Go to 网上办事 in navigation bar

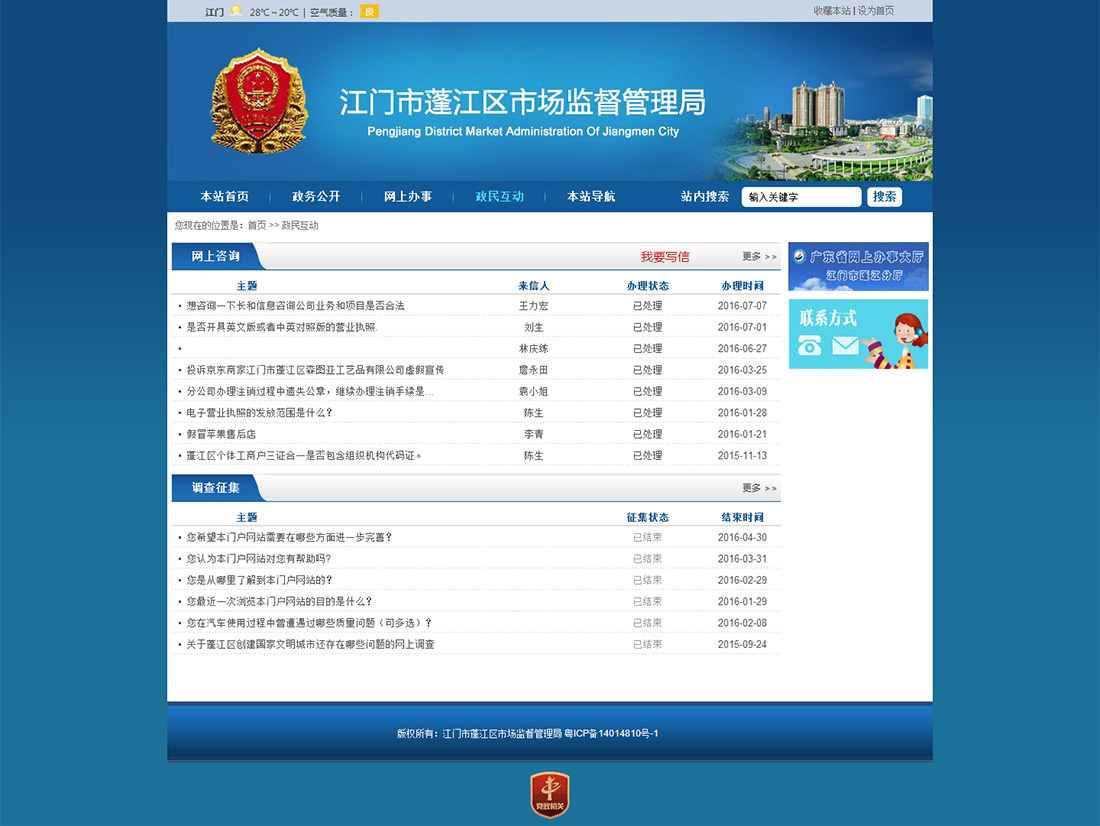(x=408, y=197)
